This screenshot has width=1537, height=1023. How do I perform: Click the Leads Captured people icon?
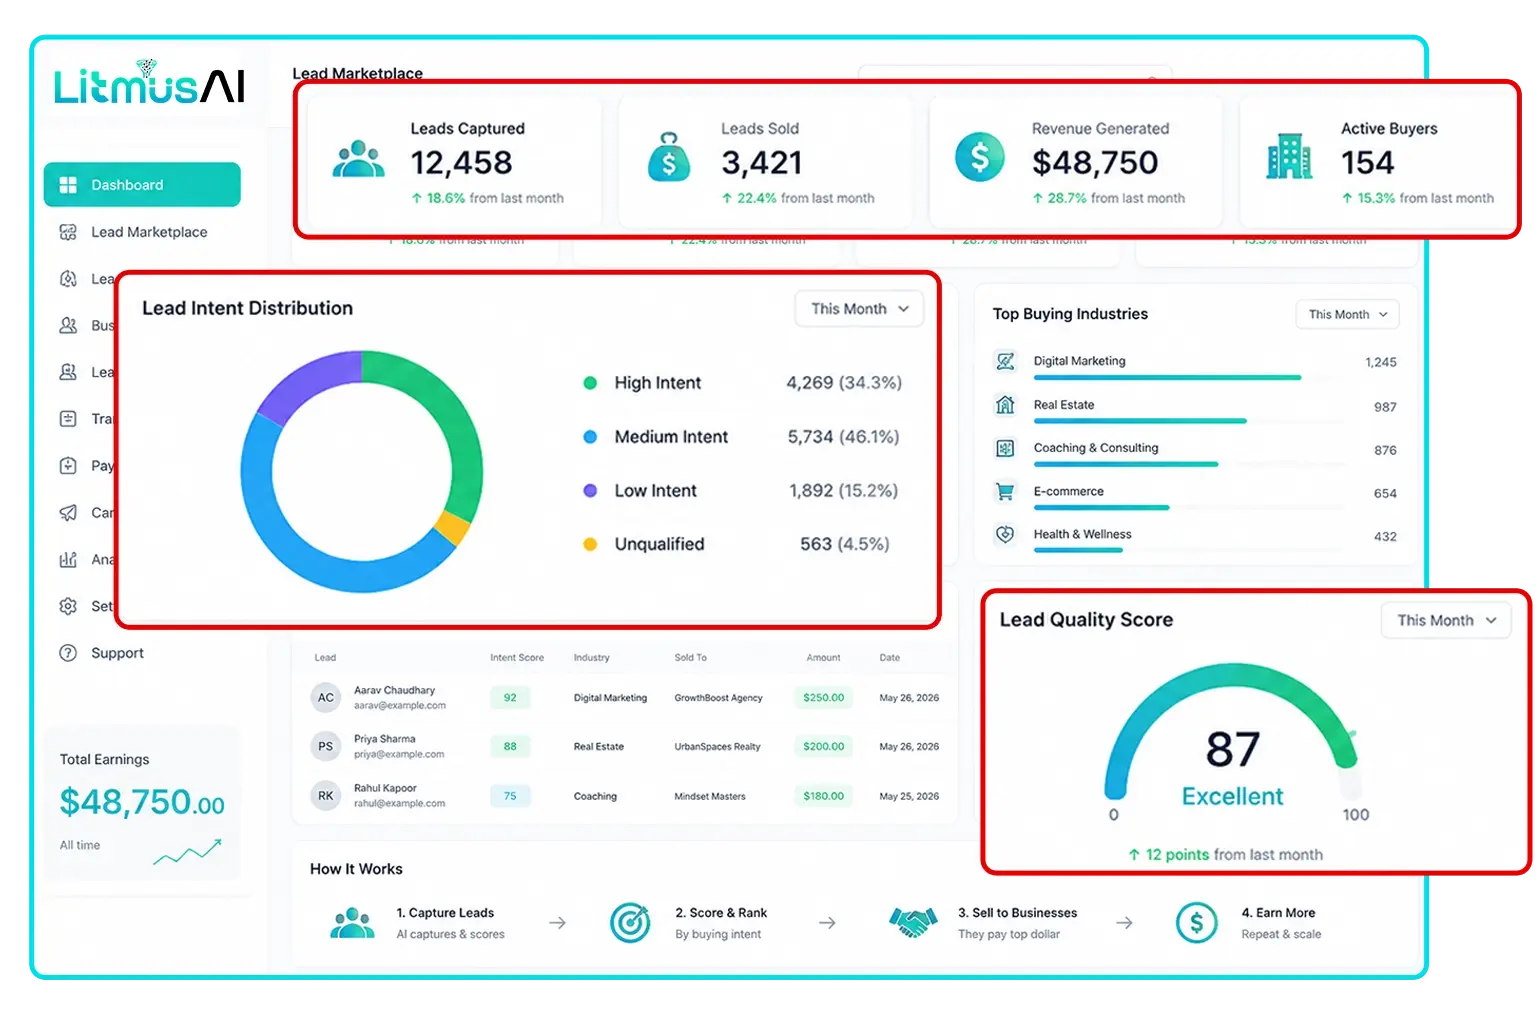click(x=358, y=160)
